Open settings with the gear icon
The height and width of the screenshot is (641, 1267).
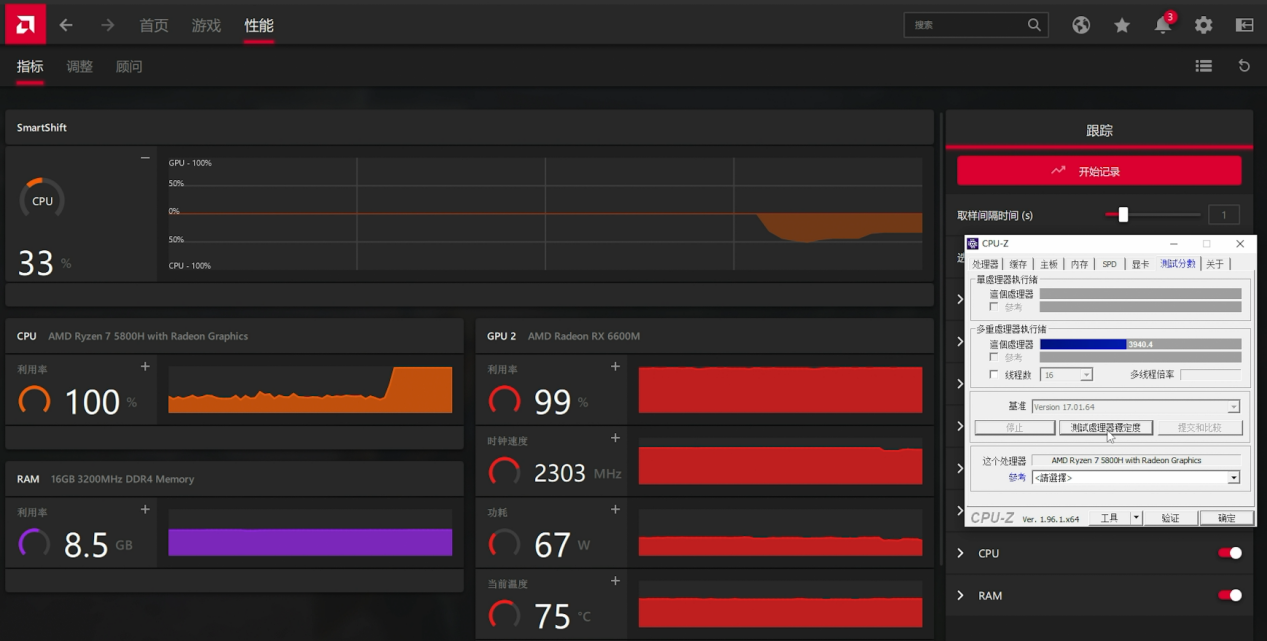point(1203,25)
